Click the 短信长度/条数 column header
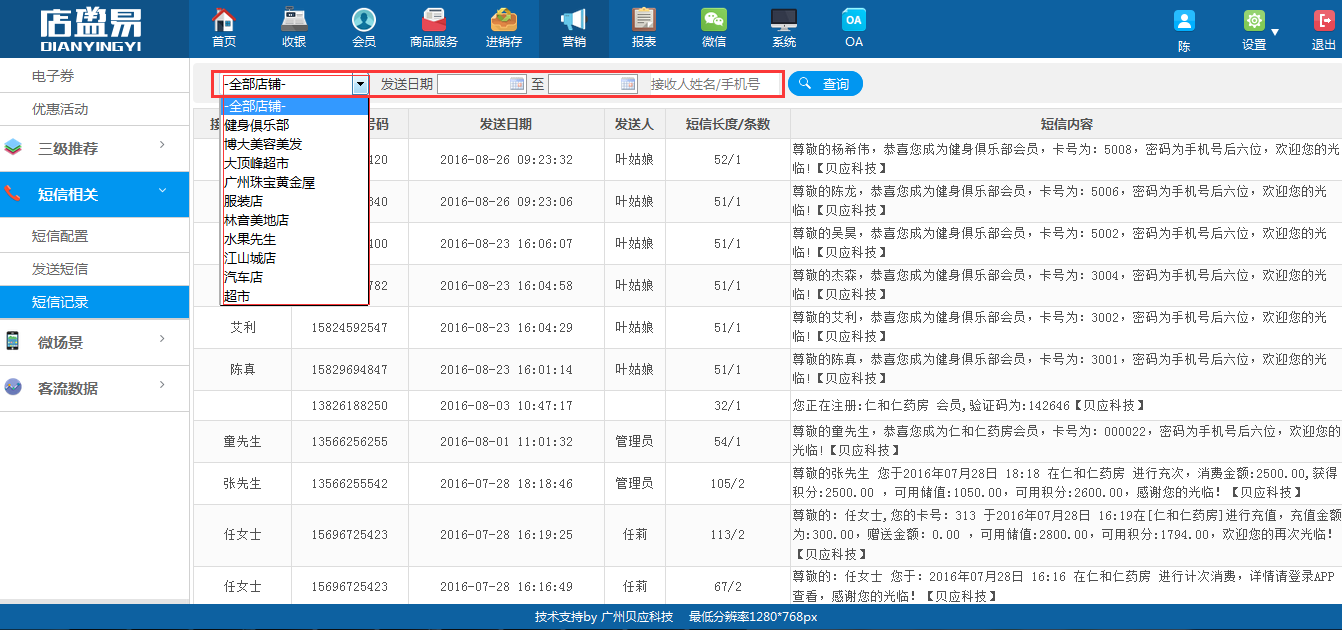The width and height of the screenshot is (1342, 630). tap(728, 124)
